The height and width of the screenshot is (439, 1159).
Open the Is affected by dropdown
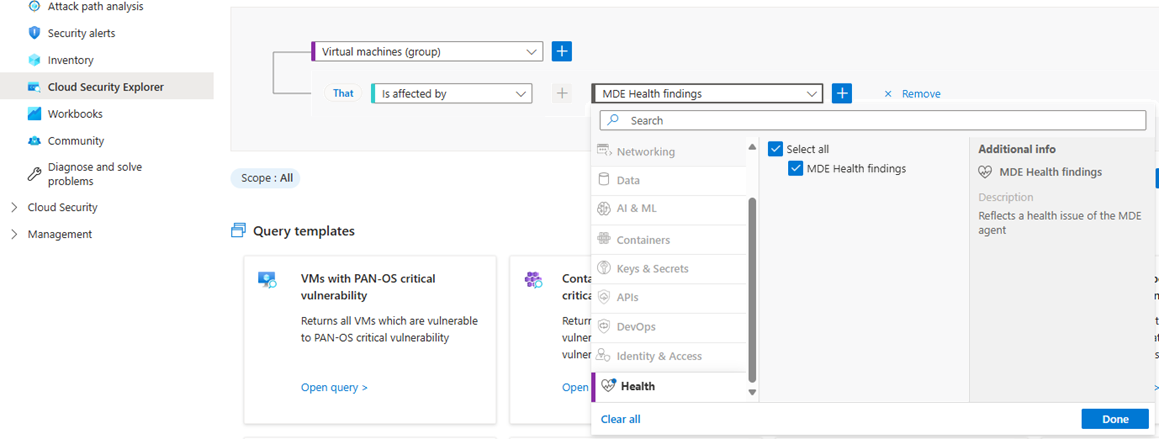click(452, 93)
